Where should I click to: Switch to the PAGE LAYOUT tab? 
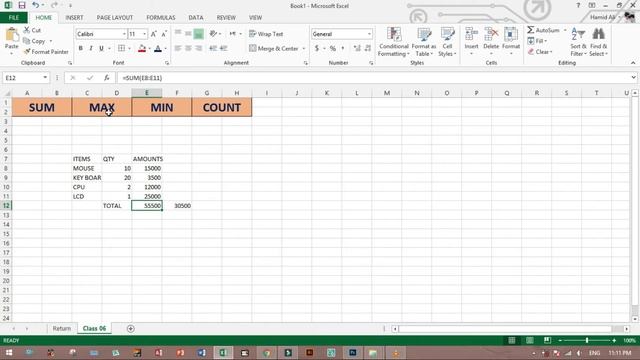click(115, 18)
